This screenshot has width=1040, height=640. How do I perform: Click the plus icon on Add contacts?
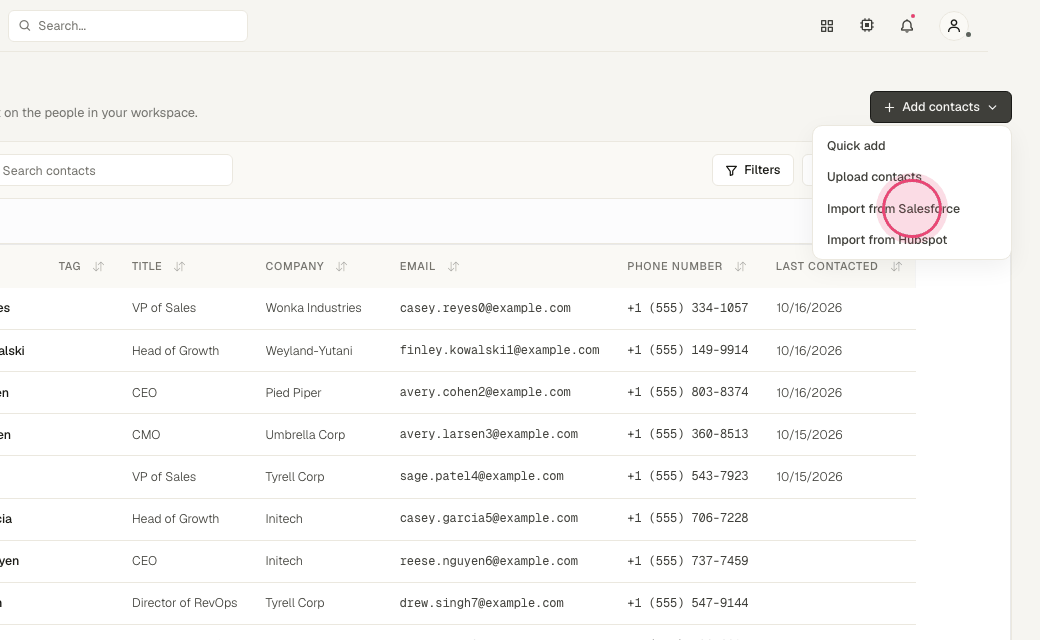[x=889, y=107]
